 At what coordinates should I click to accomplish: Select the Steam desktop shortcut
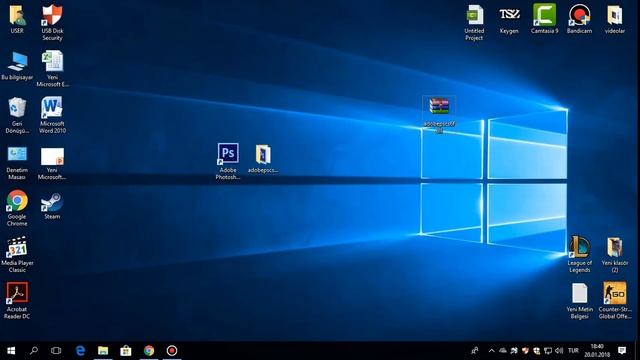click(52, 206)
